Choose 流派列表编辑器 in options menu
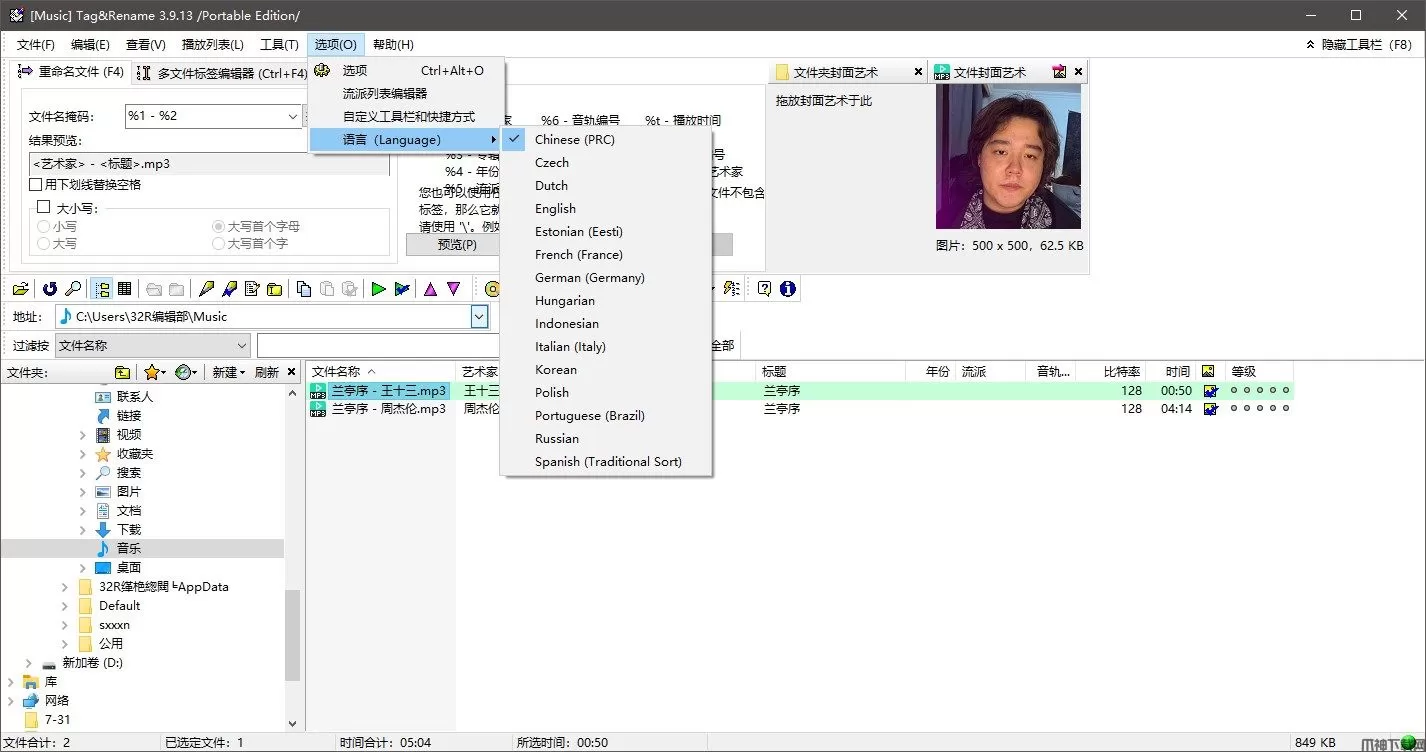1426x752 pixels. click(x=384, y=93)
